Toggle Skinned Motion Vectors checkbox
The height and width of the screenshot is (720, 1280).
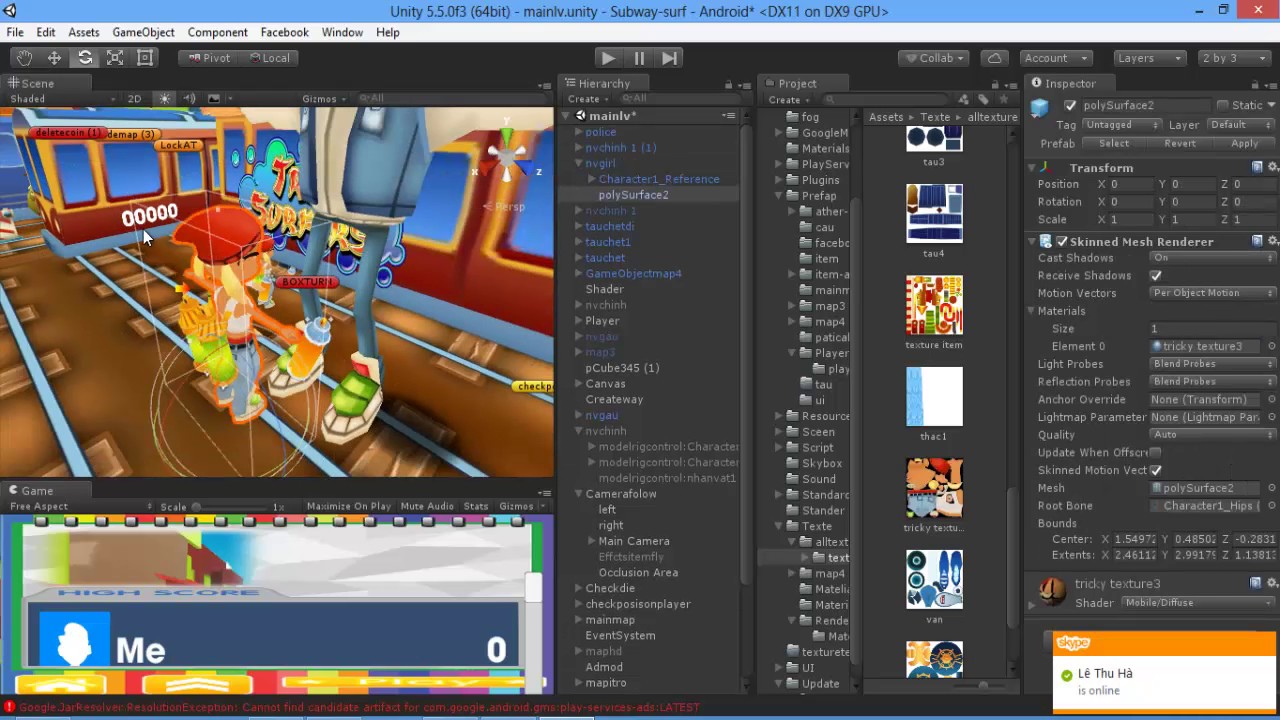(1156, 471)
